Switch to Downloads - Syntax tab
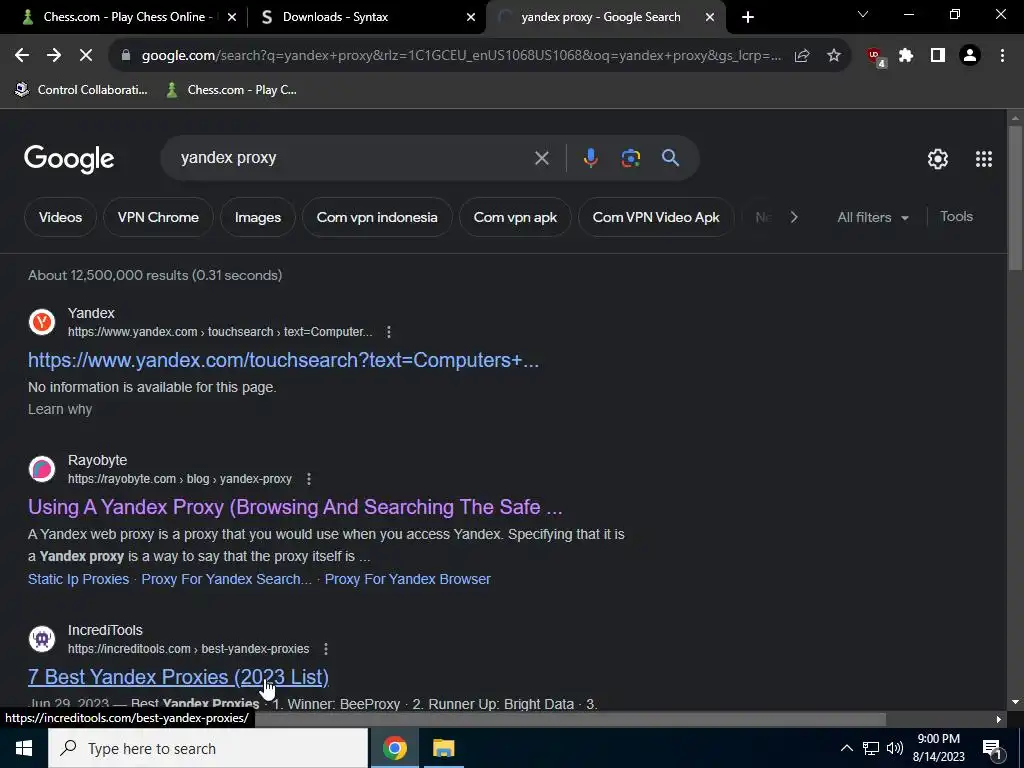 click(x=333, y=17)
